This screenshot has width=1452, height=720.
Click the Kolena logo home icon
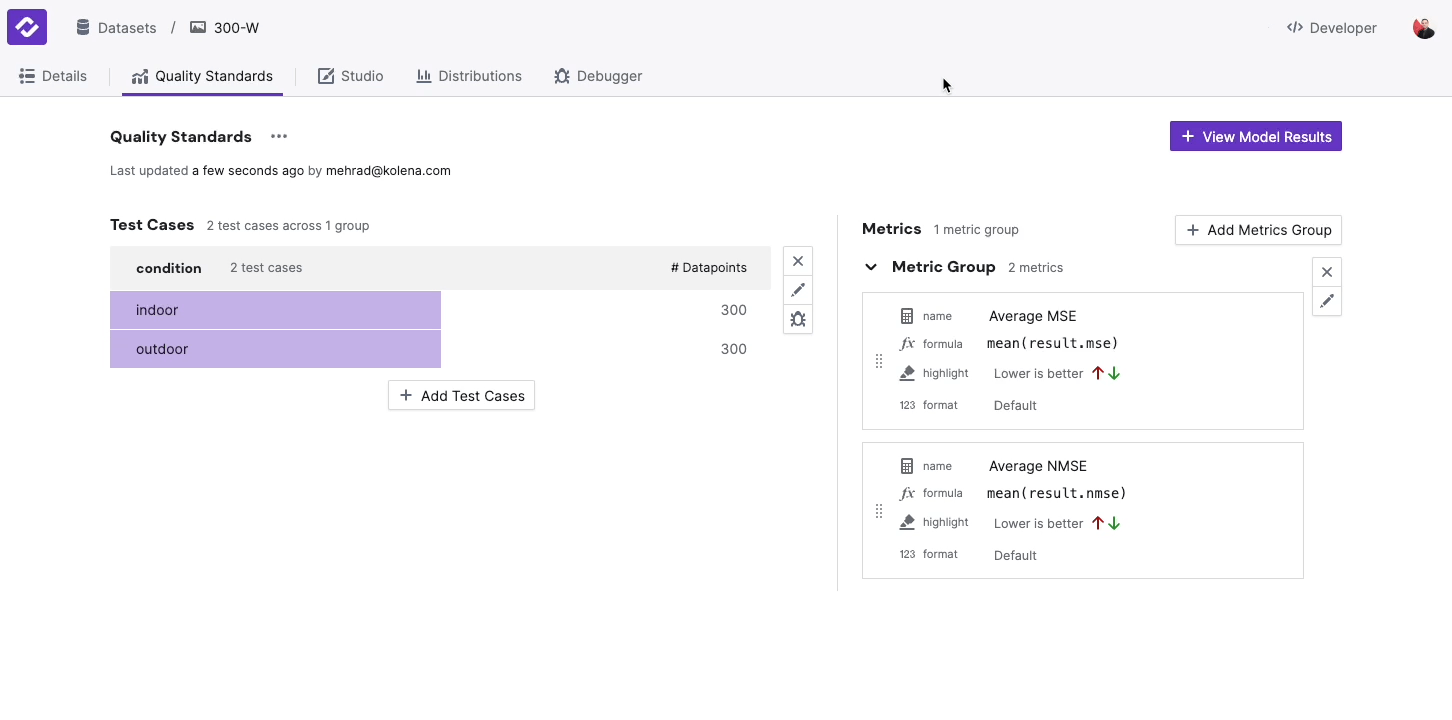pos(27,27)
